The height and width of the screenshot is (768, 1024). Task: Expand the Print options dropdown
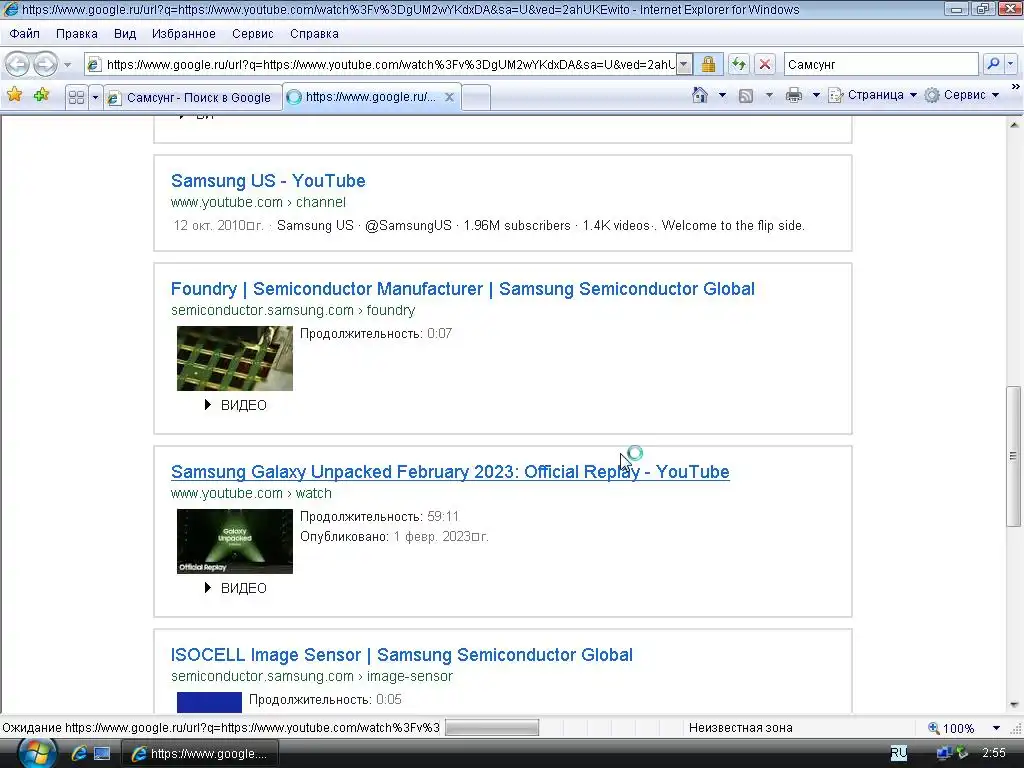tap(816, 95)
